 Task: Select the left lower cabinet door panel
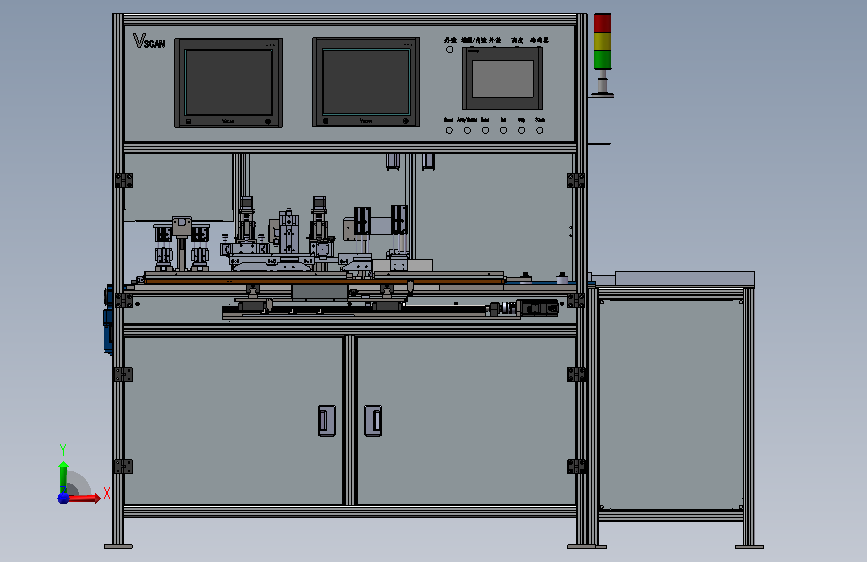click(233, 420)
